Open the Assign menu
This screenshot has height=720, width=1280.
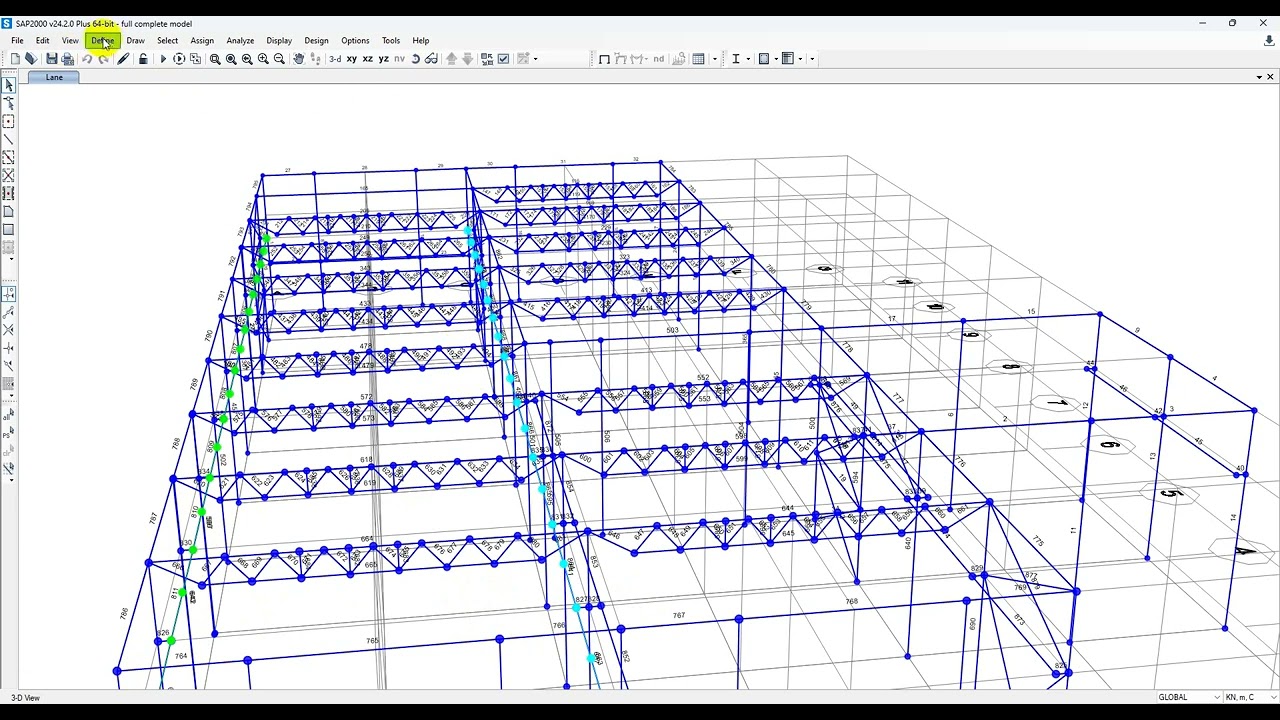pyautogui.click(x=202, y=41)
